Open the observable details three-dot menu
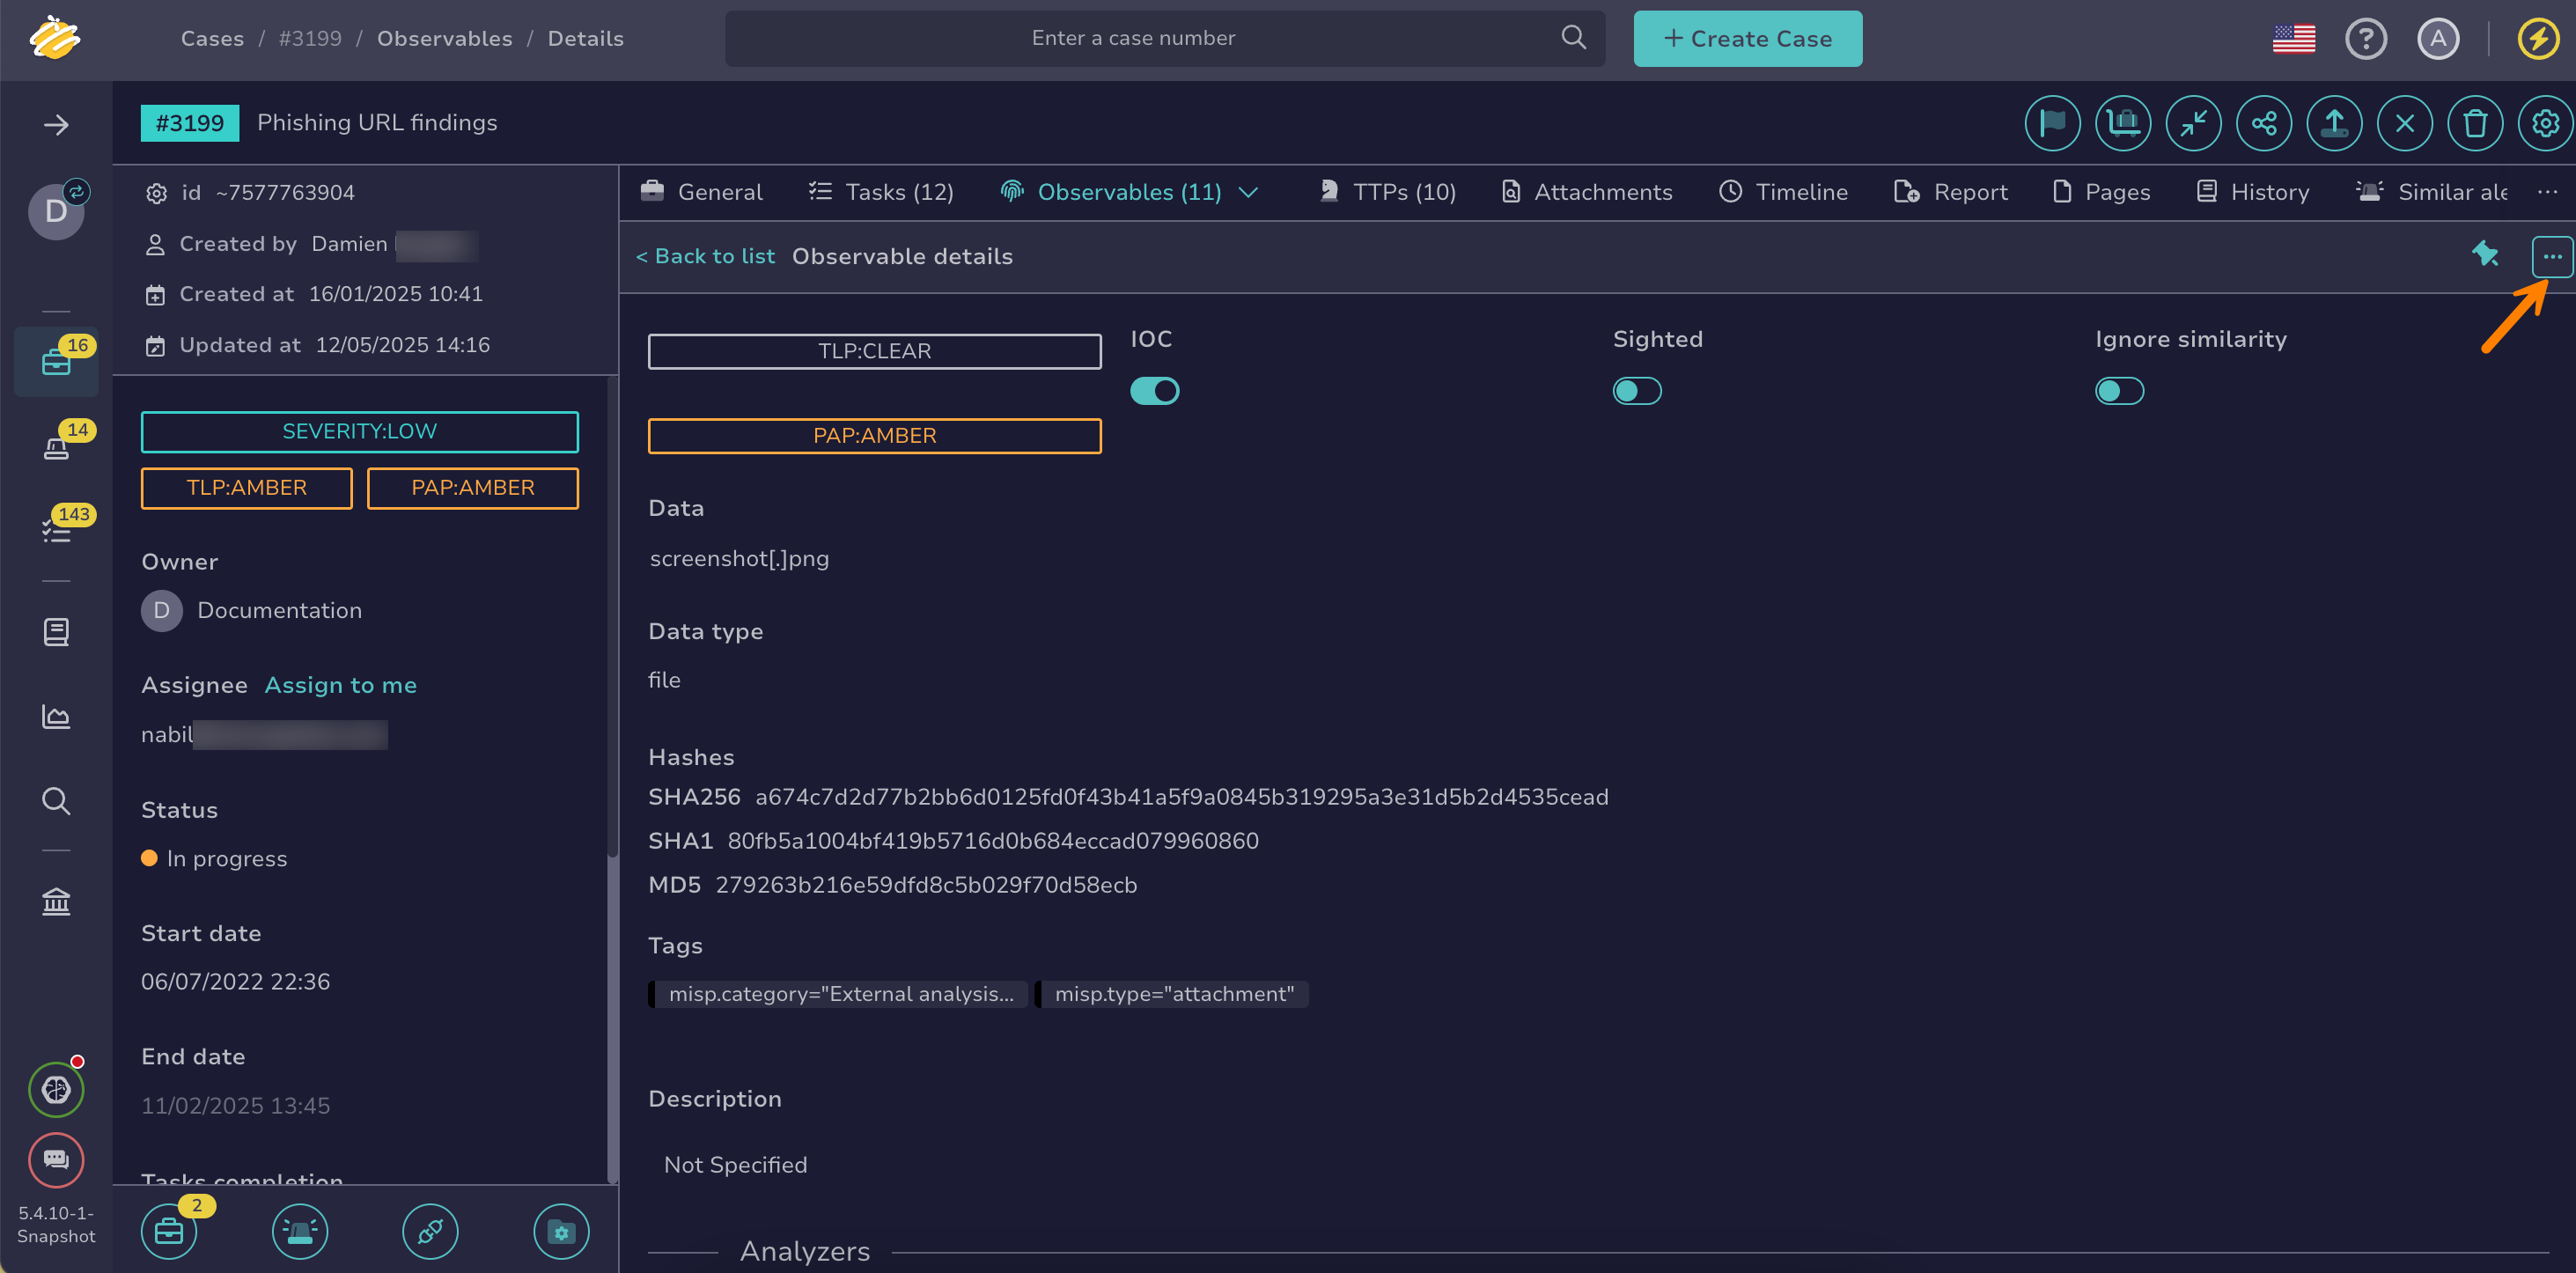 point(2551,257)
